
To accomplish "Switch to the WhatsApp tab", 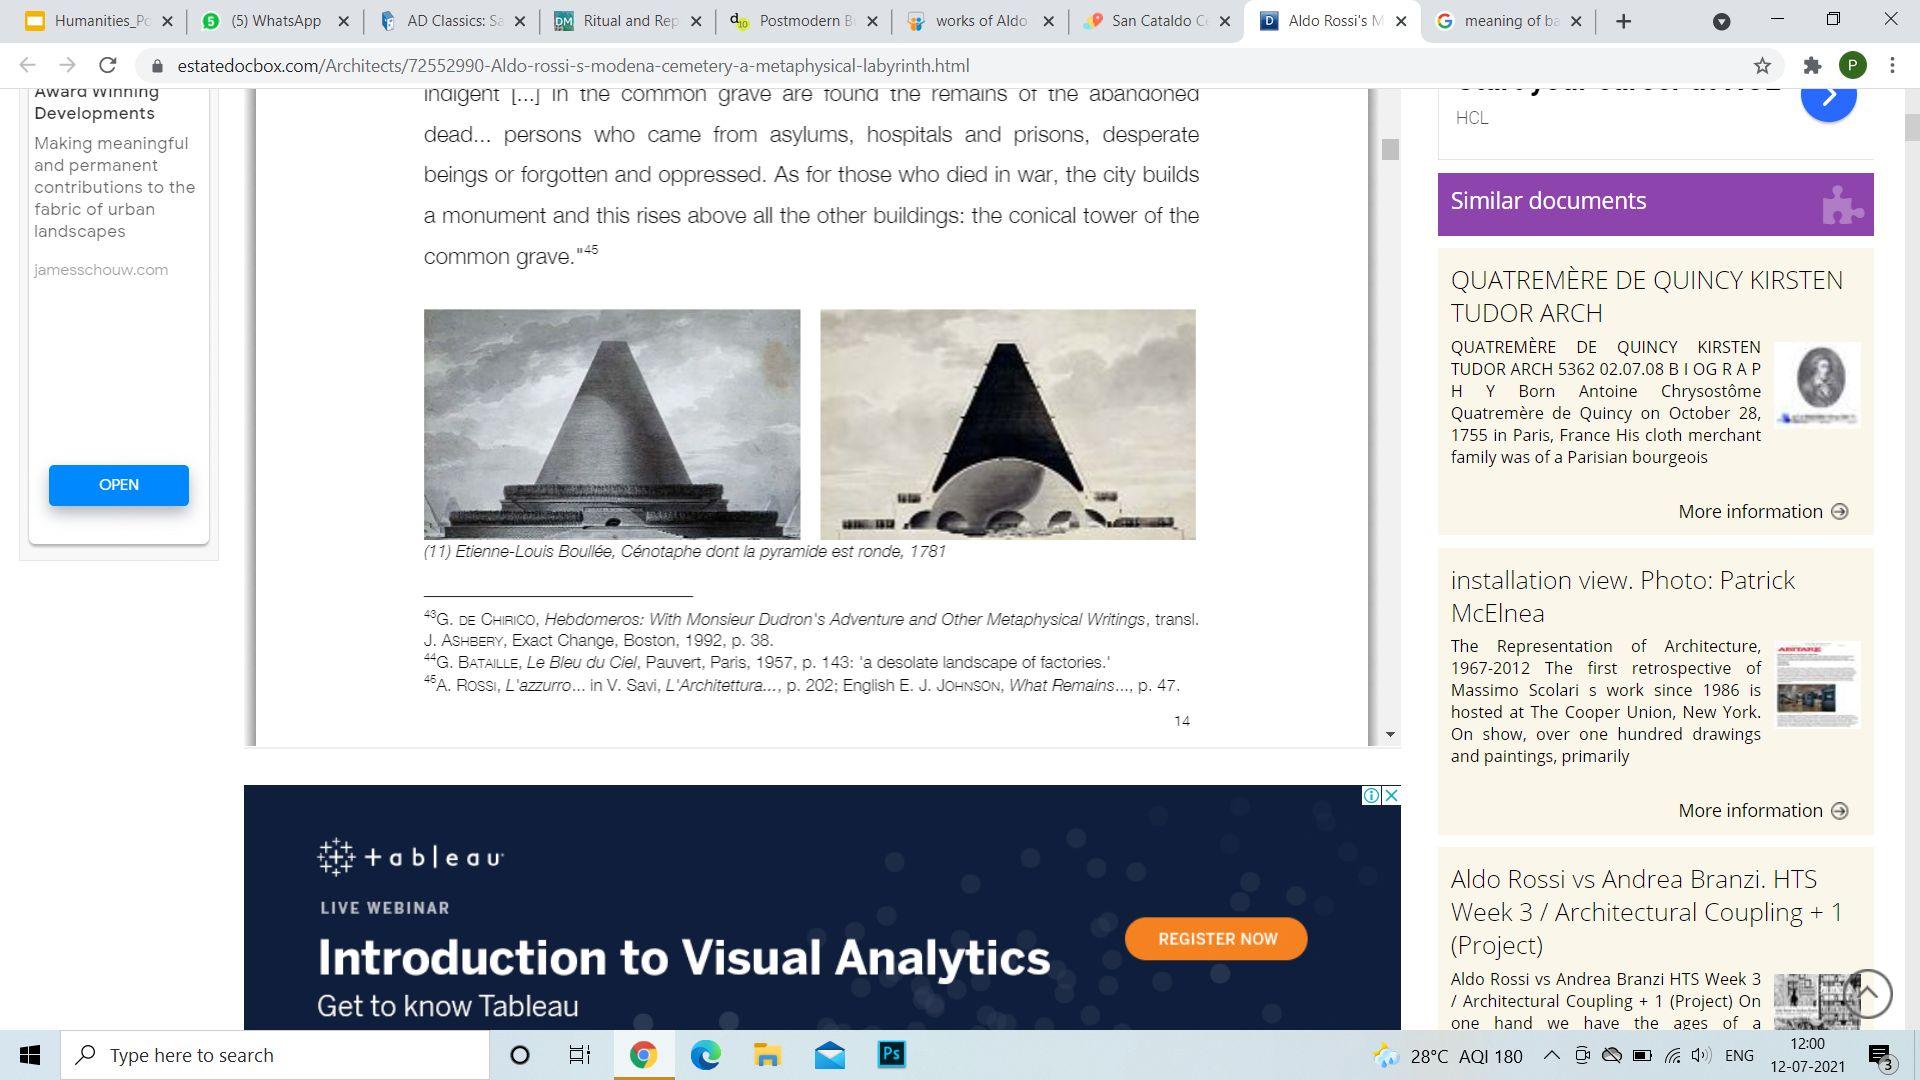I will (x=275, y=21).
